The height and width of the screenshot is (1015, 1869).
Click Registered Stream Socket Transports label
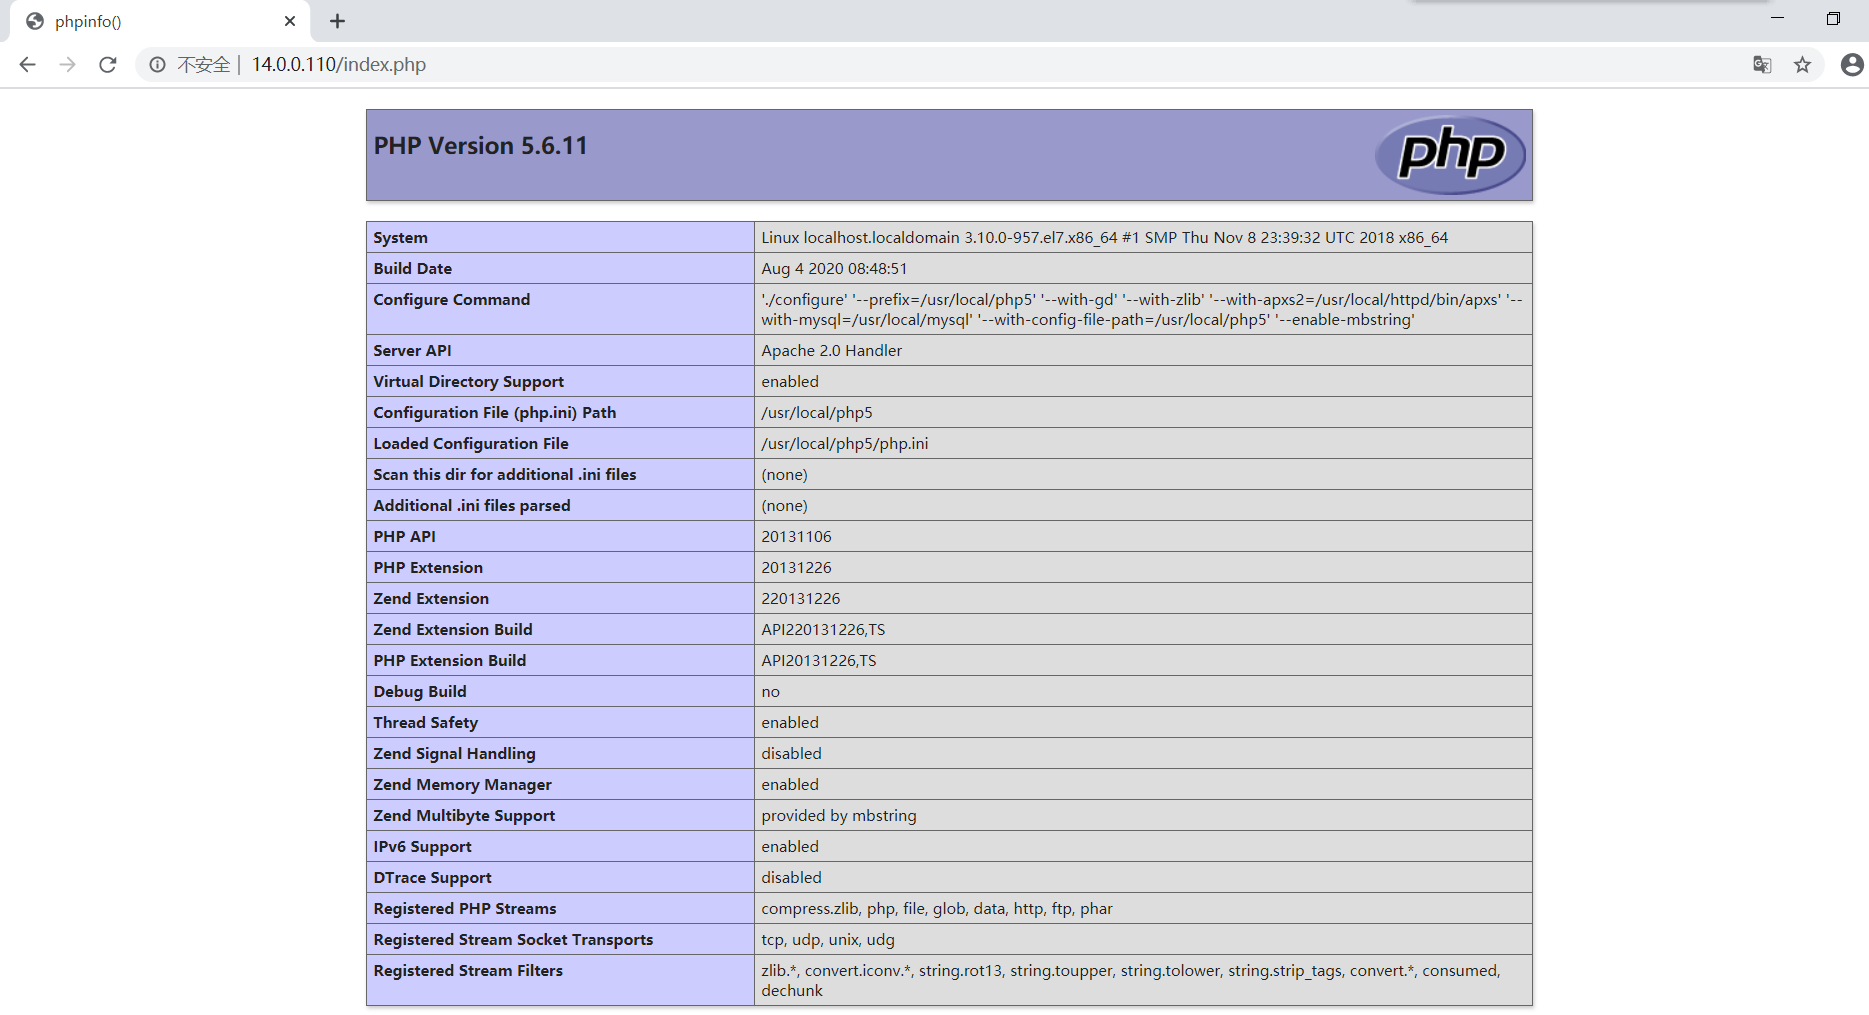click(513, 940)
